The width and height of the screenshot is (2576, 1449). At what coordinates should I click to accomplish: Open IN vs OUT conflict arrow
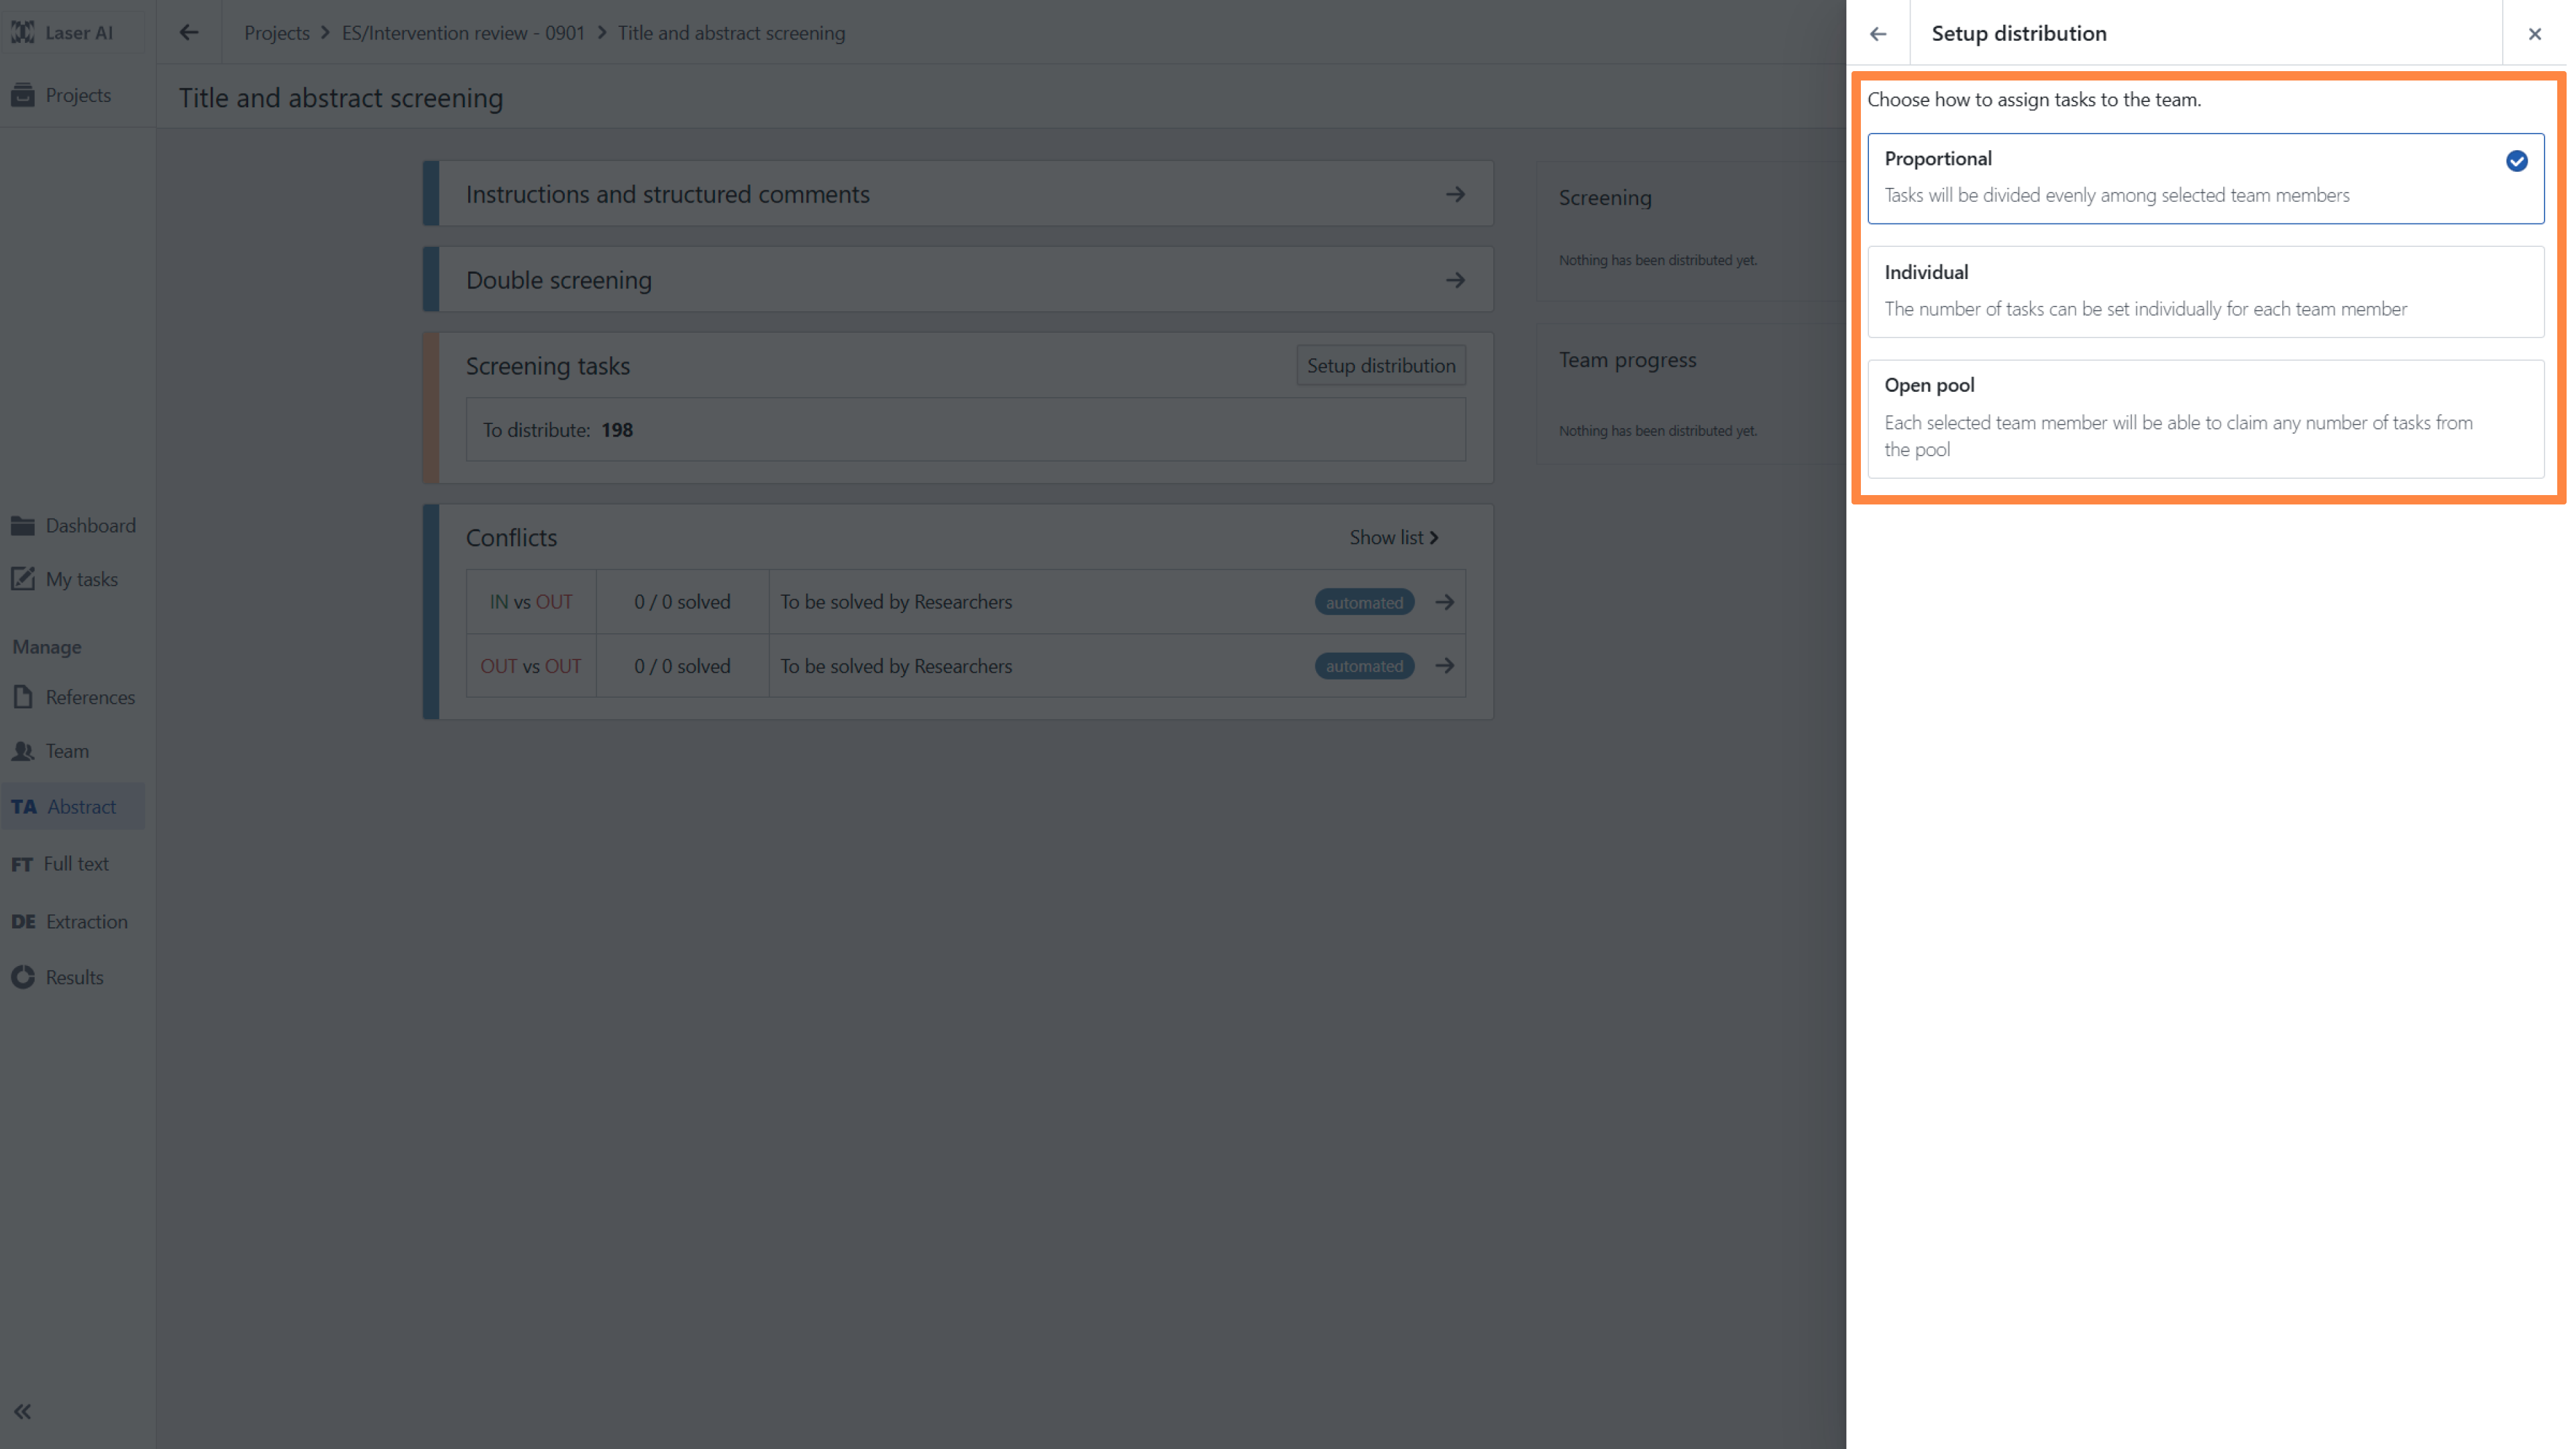click(x=1444, y=602)
